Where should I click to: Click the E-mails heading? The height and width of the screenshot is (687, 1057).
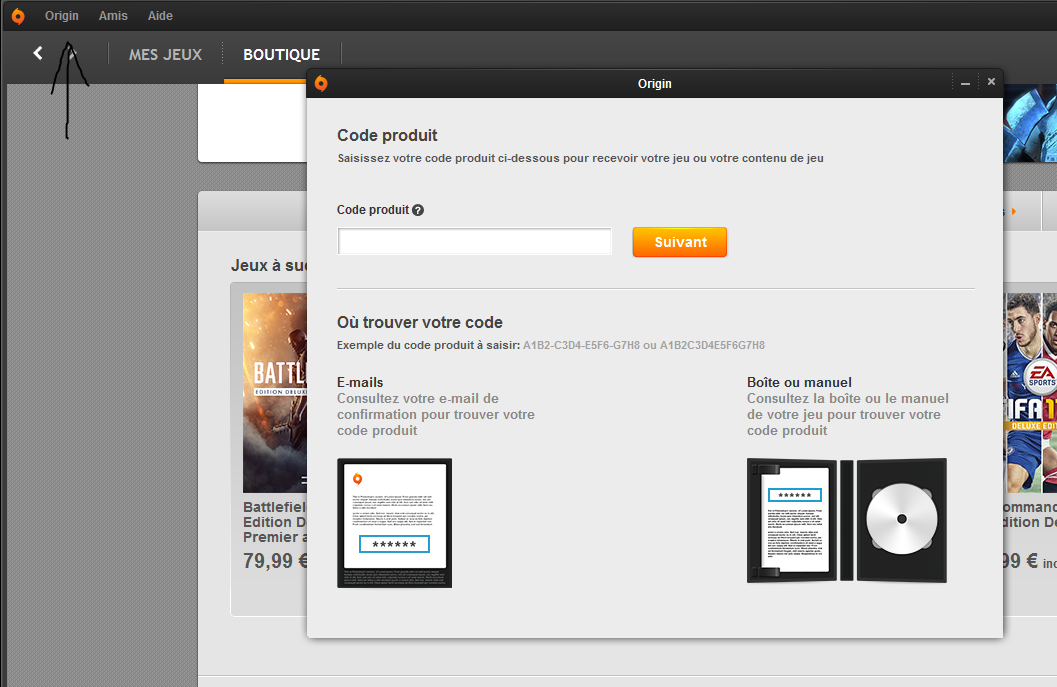(360, 382)
